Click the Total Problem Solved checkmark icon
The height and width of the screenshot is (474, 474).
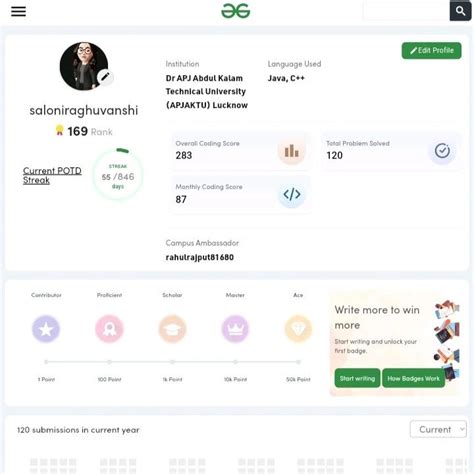click(442, 151)
